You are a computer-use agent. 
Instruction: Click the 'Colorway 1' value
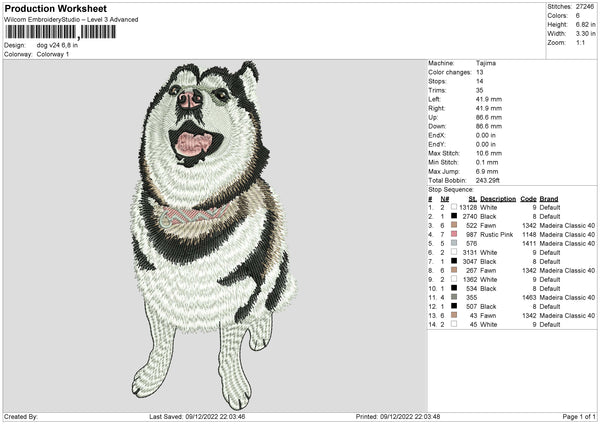coord(53,54)
